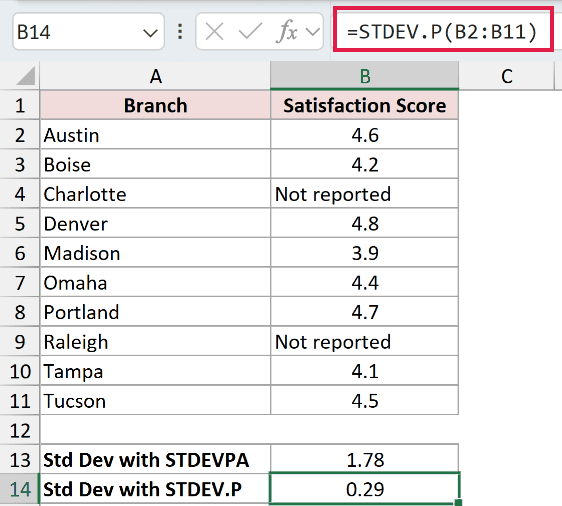This screenshot has height=506, width=562.
Task: Select Boise's score 4.2
Action: tap(365, 164)
